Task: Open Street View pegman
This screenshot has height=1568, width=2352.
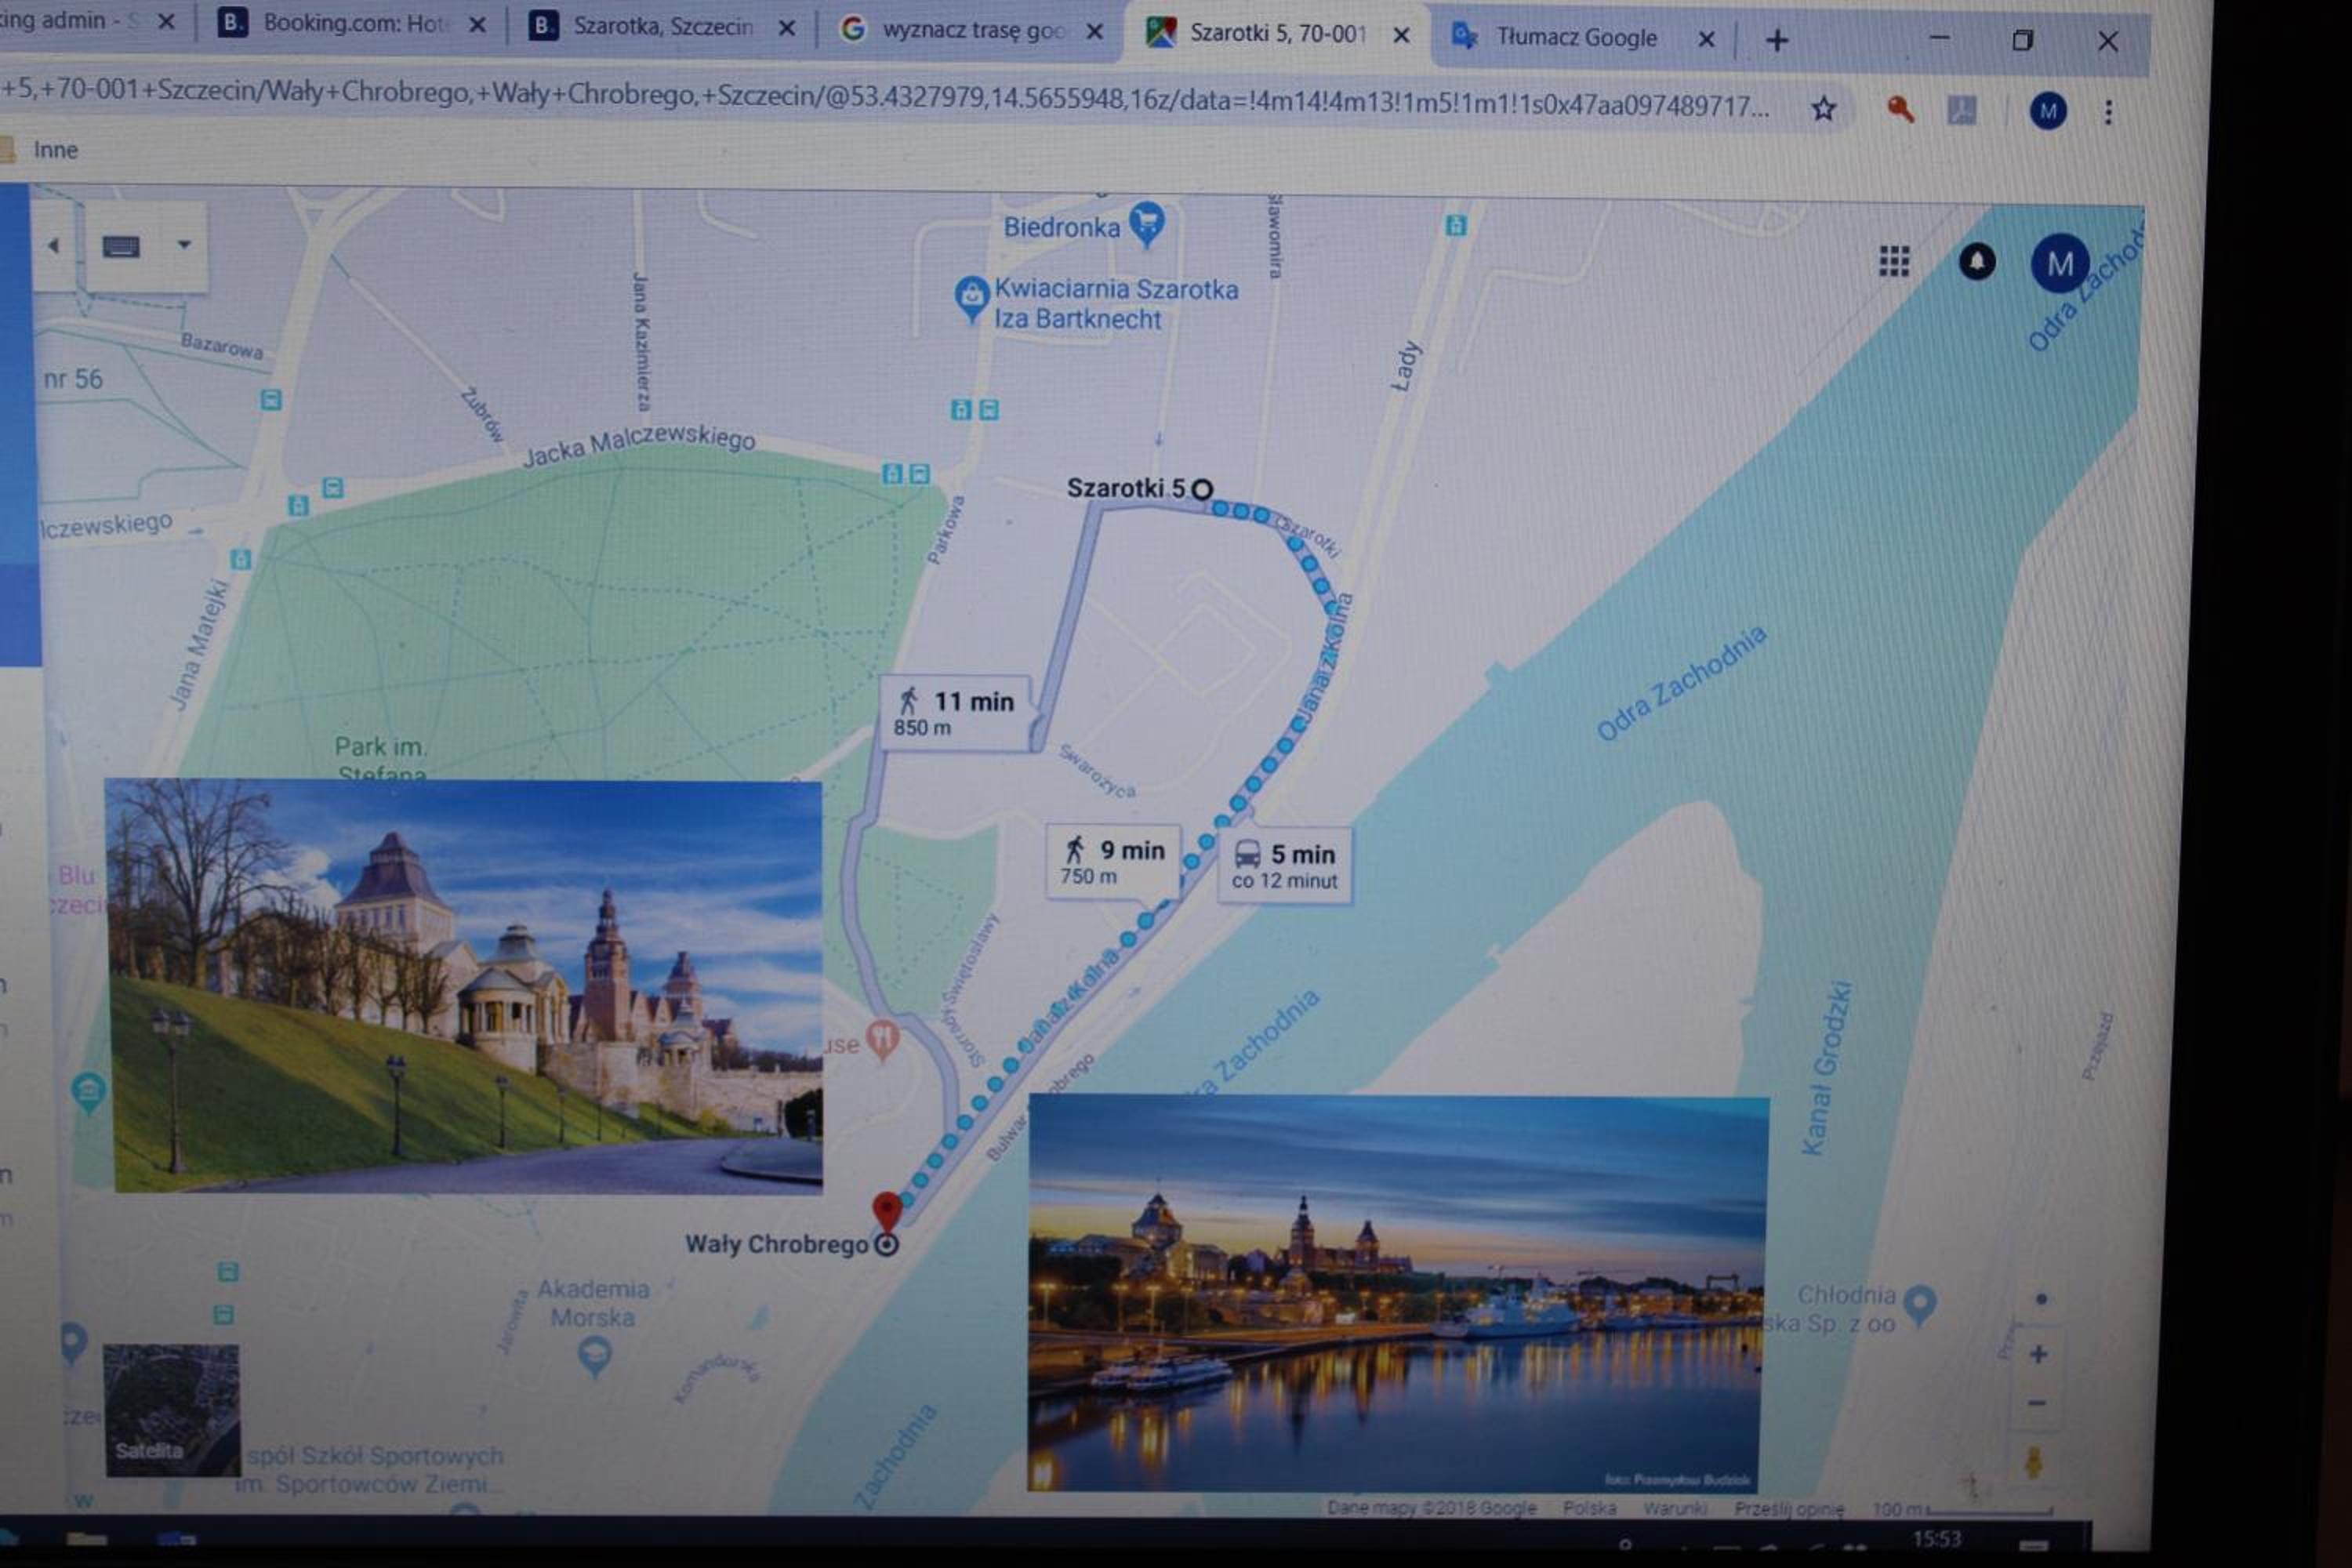Action: point(2032,1462)
